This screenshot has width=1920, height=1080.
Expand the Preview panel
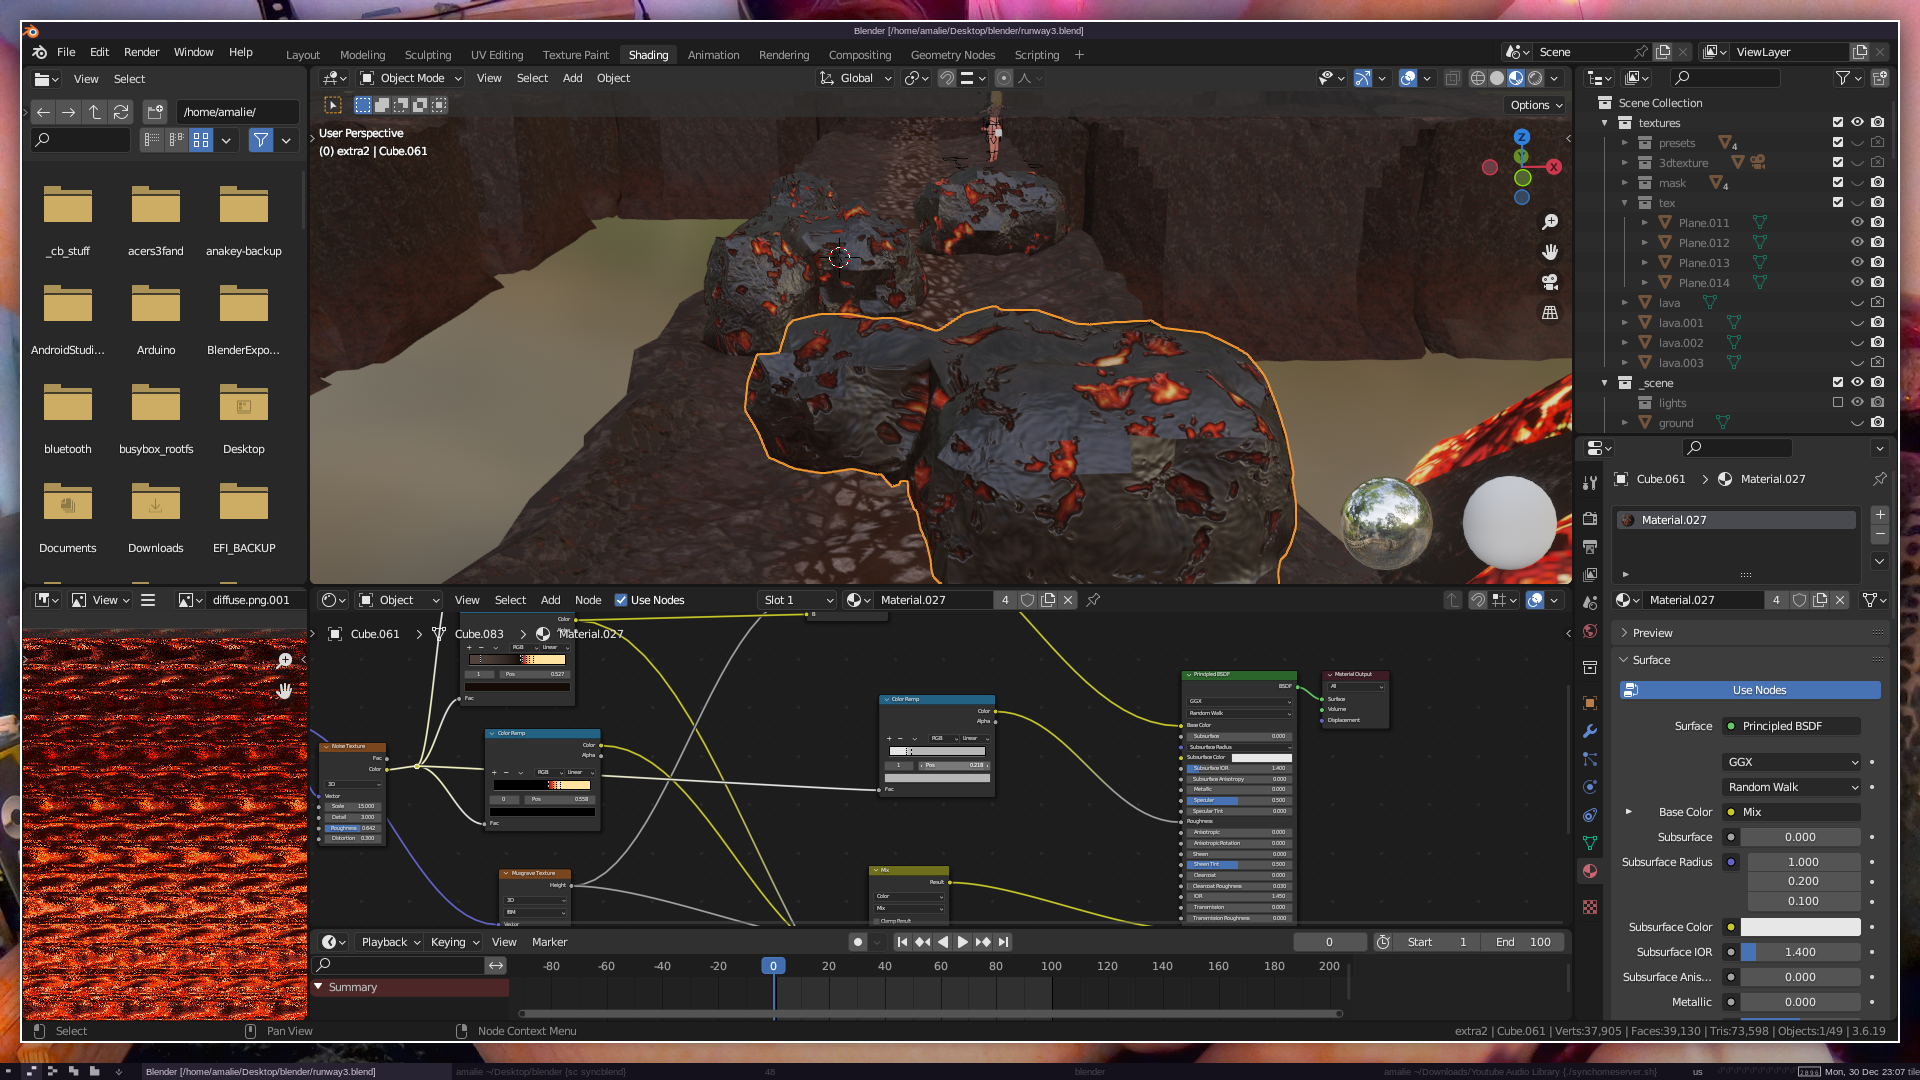1652,633
